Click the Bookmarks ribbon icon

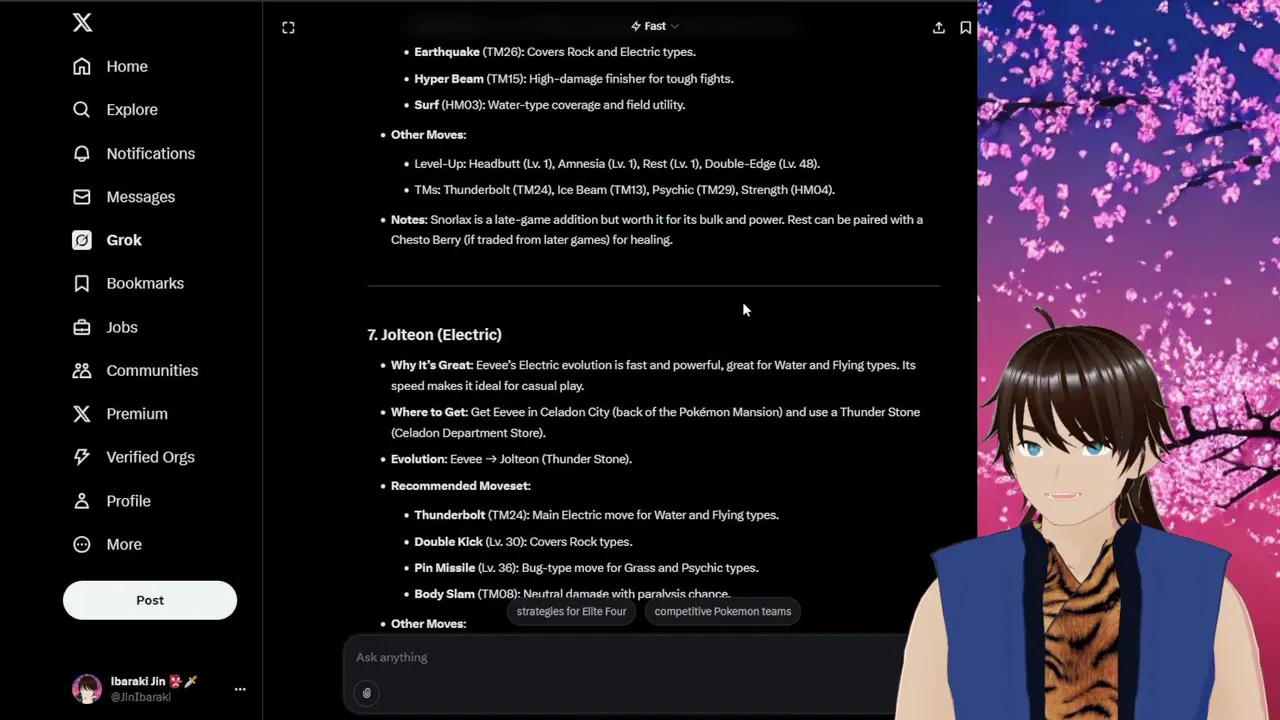tap(82, 284)
